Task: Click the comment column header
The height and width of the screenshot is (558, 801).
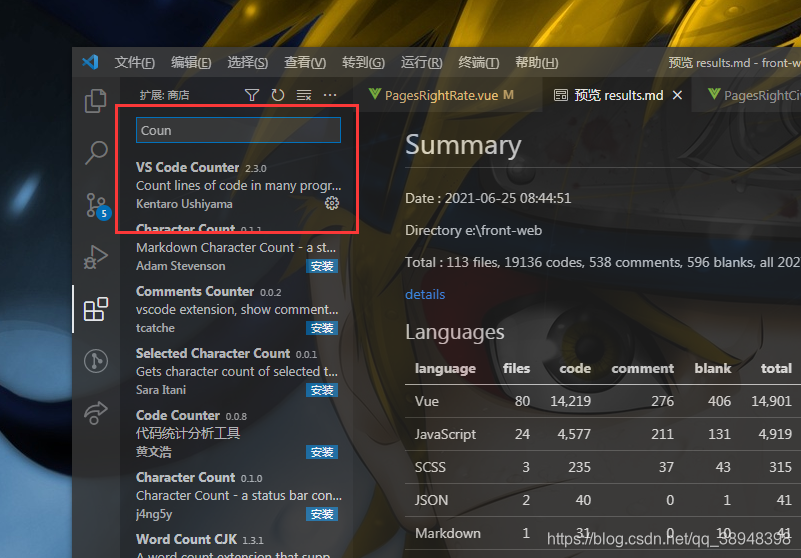Action: point(643,368)
